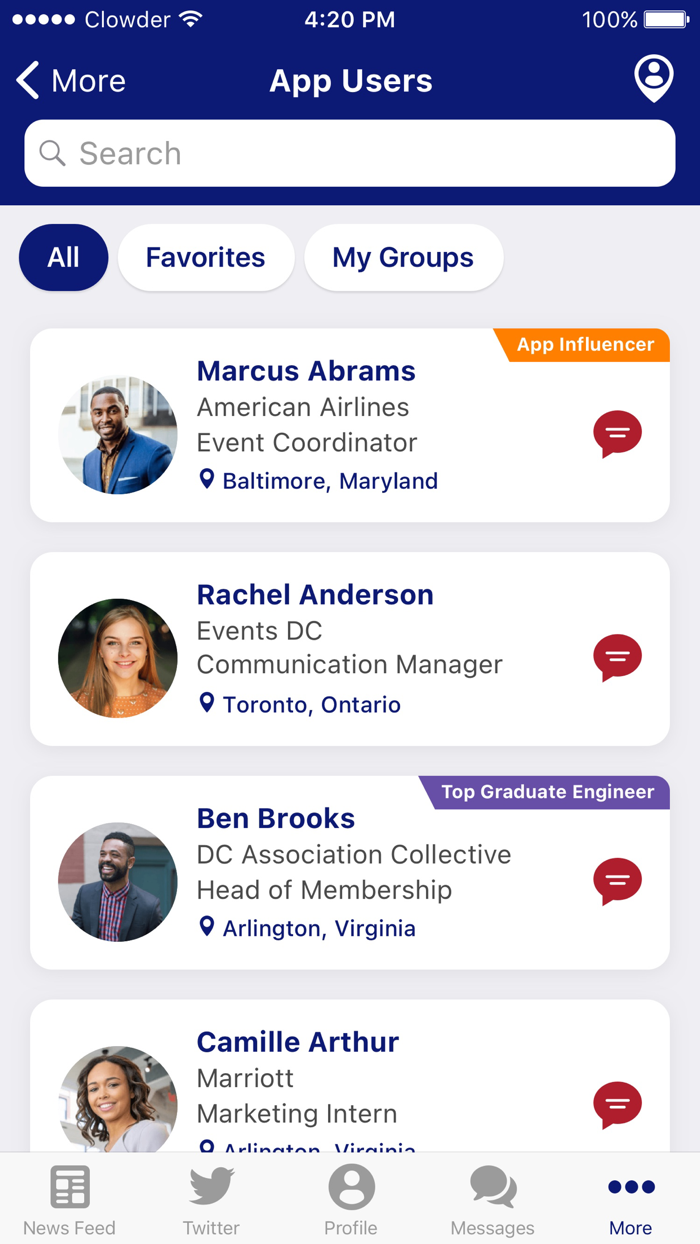Open the More menu in bottom bar
The image size is (700, 1244).
[630, 1197]
